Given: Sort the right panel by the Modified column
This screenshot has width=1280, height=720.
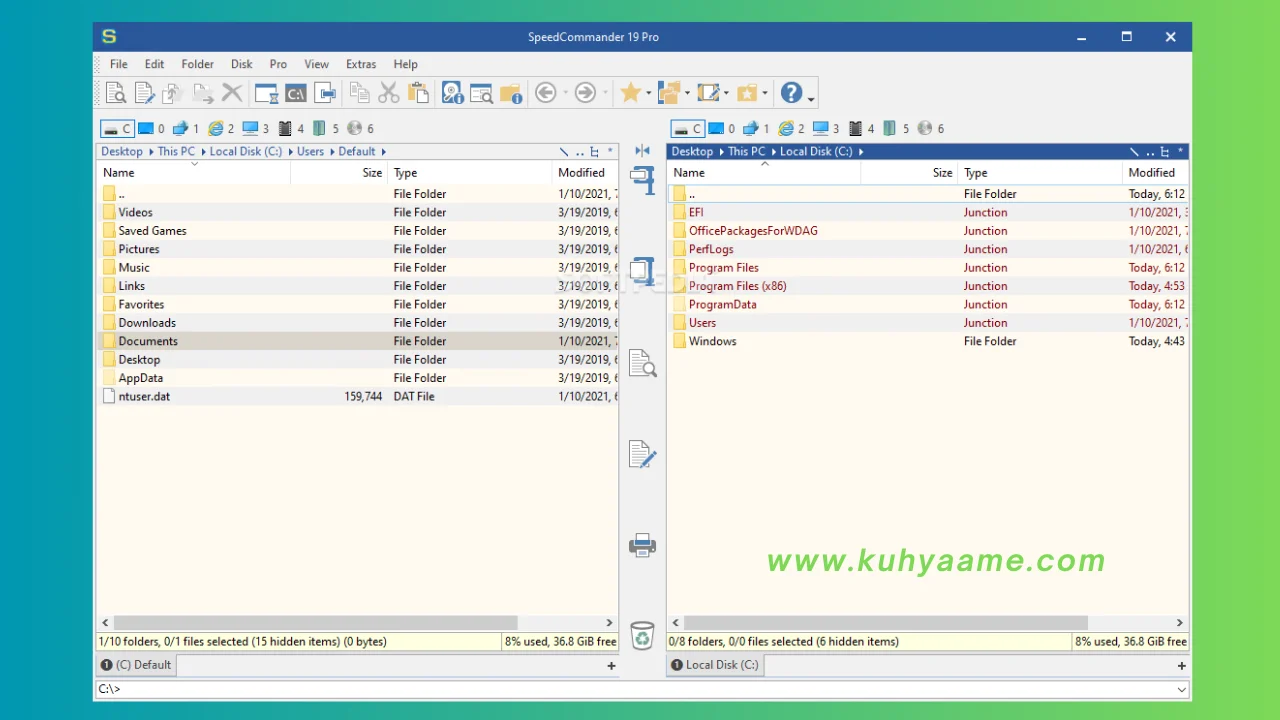Looking at the screenshot, I should (1156, 173).
